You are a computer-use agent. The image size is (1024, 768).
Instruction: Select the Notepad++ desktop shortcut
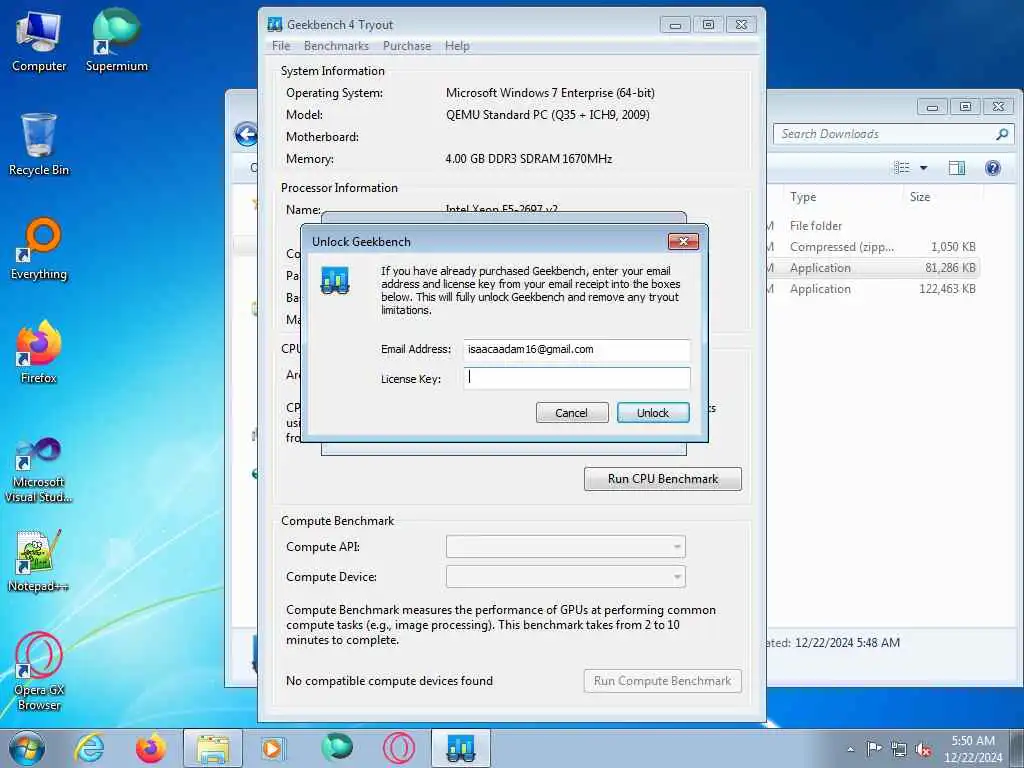tap(39, 562)
